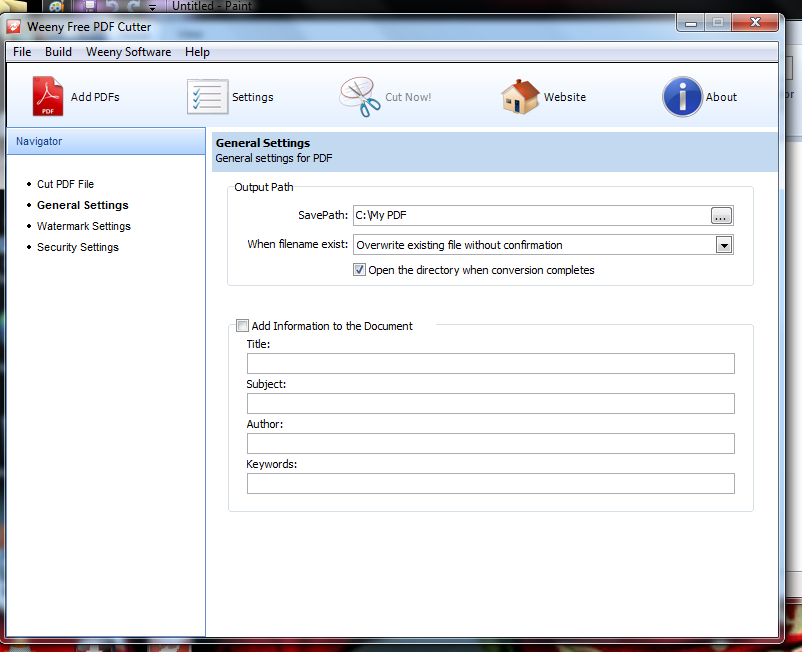Open the File menu
Viewport: 802px width, 652px height.
coord(22,52)
